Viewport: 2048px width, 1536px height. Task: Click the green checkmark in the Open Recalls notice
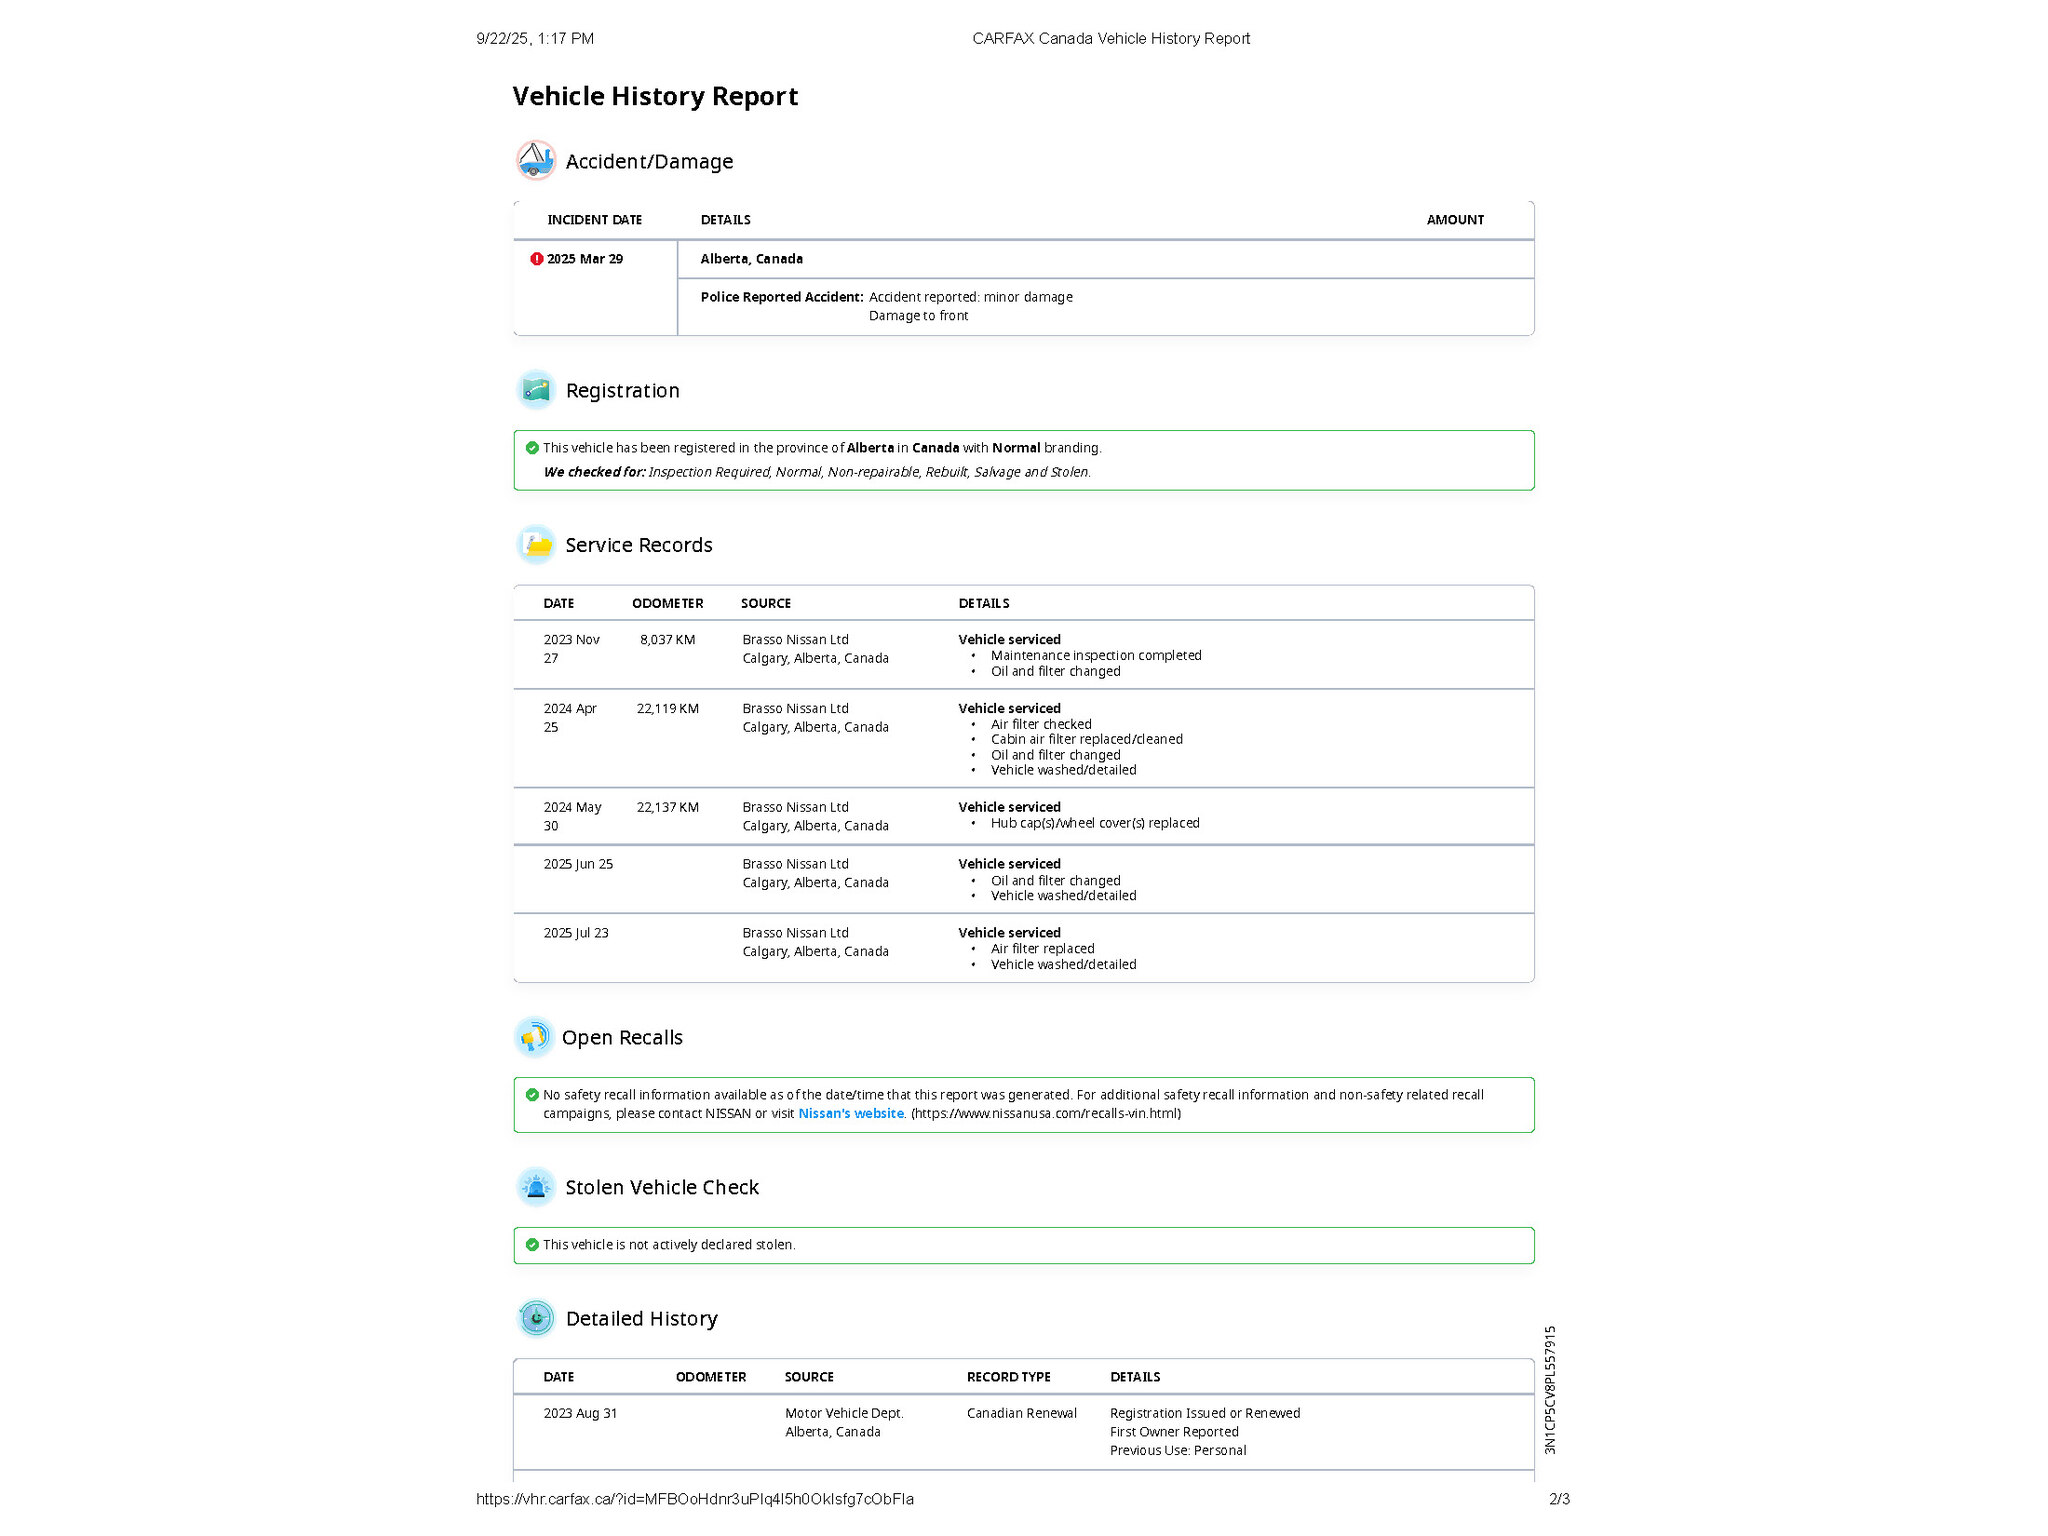(532, 1095)
